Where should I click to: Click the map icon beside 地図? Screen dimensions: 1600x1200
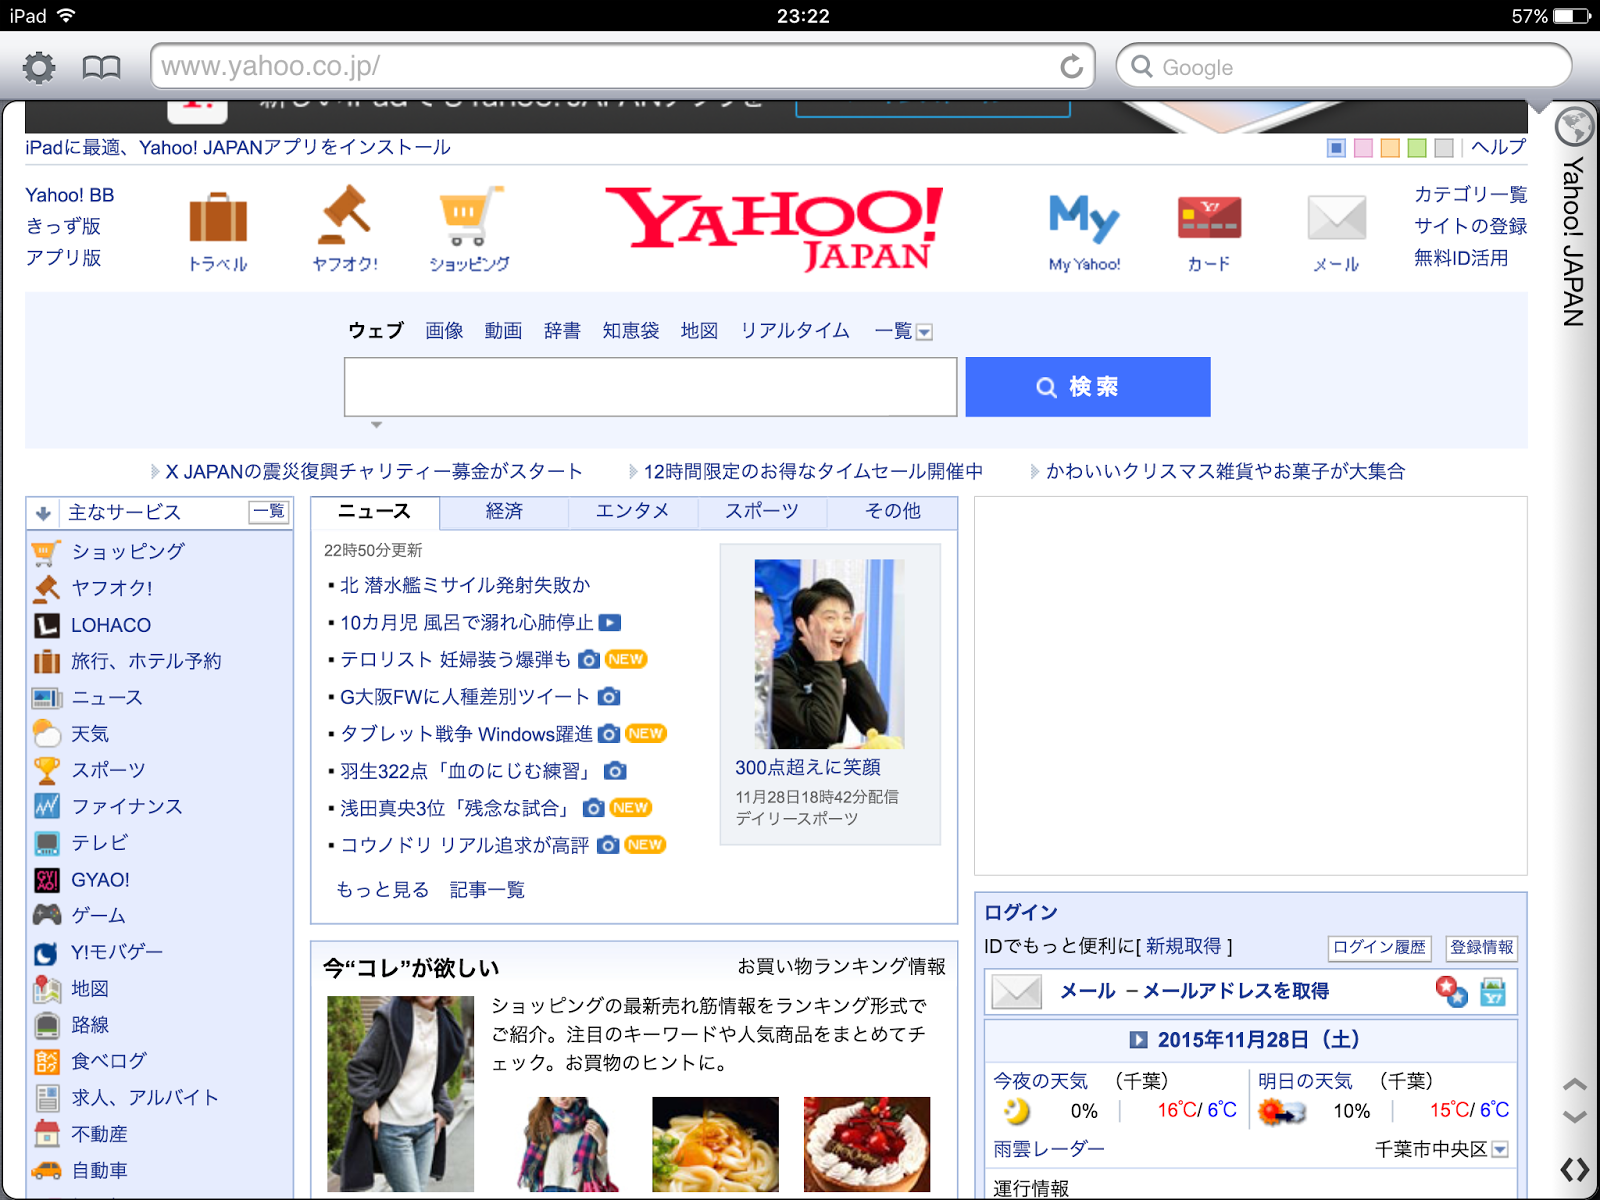47,989
